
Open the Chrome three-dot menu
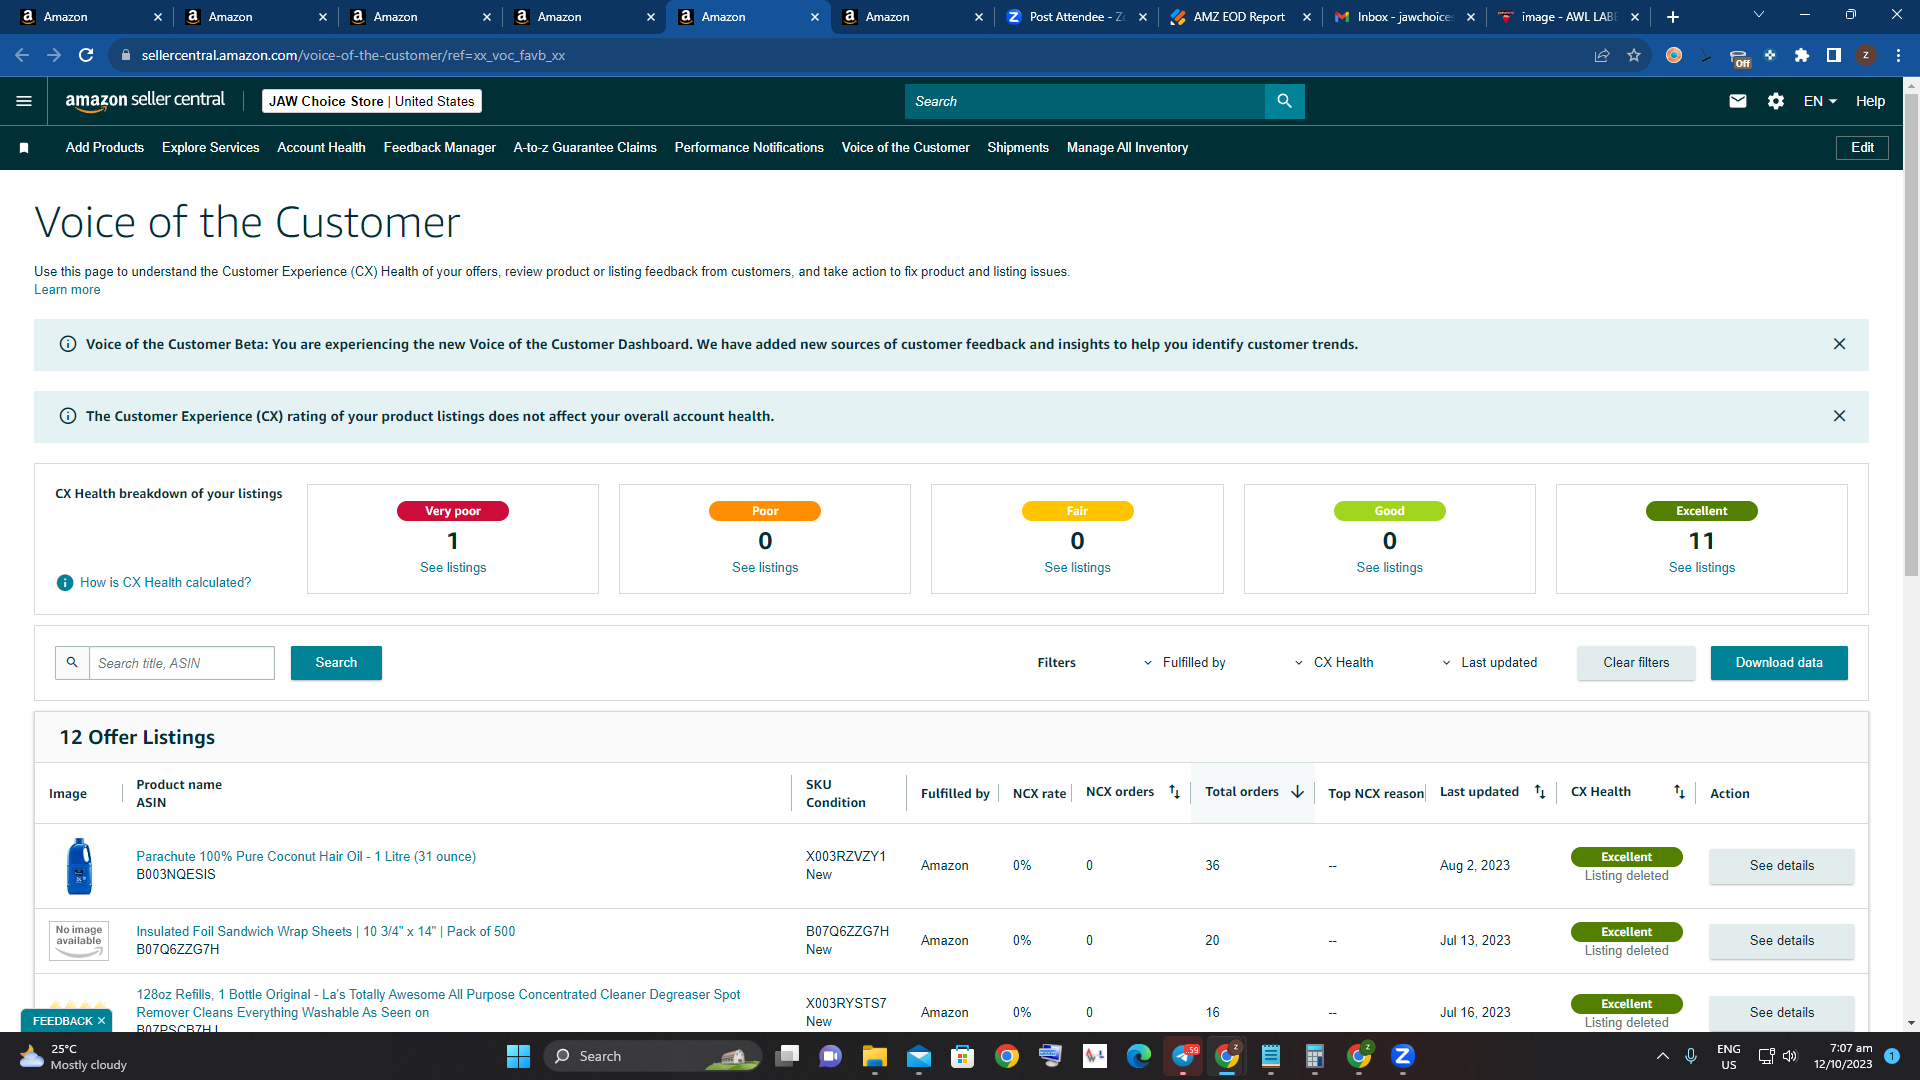1898,55
